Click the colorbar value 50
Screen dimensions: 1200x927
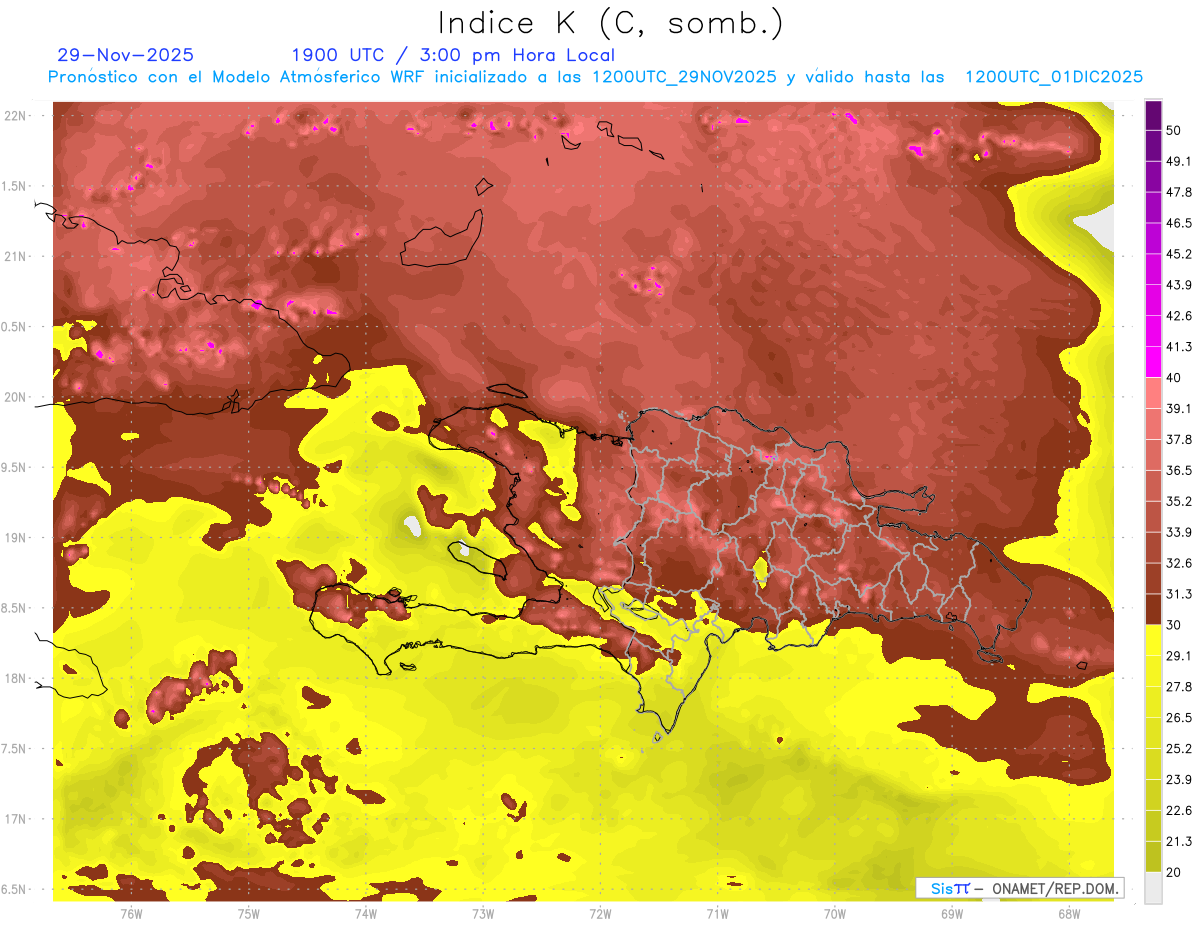(x=1175, y=130)
